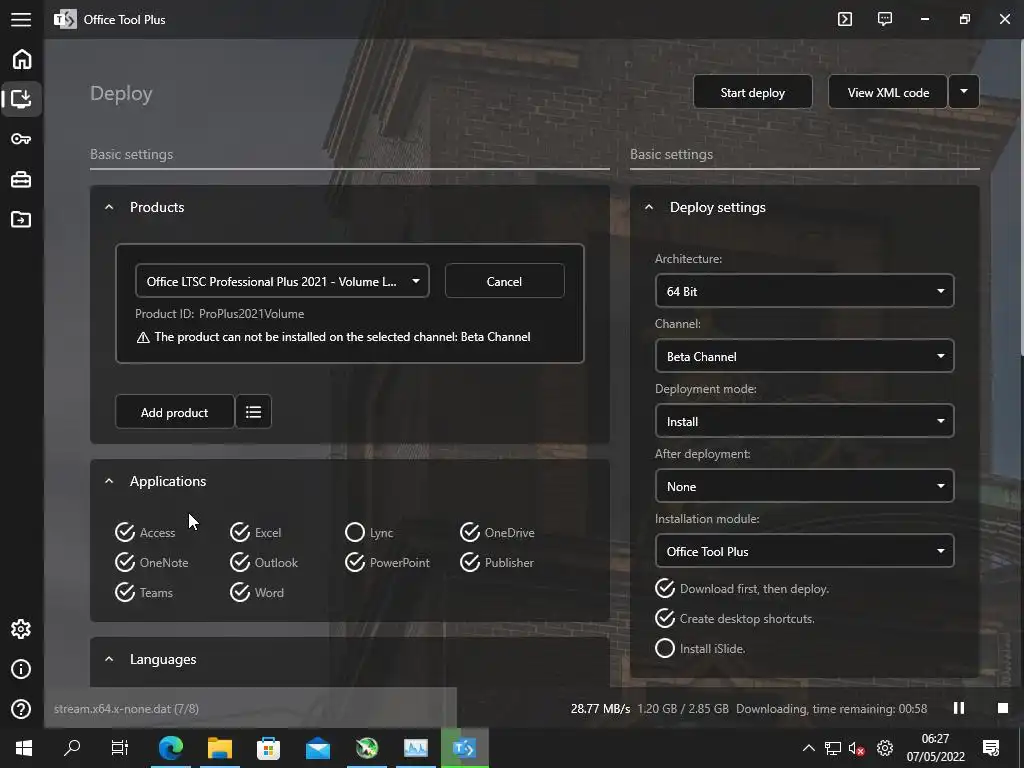Open taskbar Search

[x=72, y=748]
